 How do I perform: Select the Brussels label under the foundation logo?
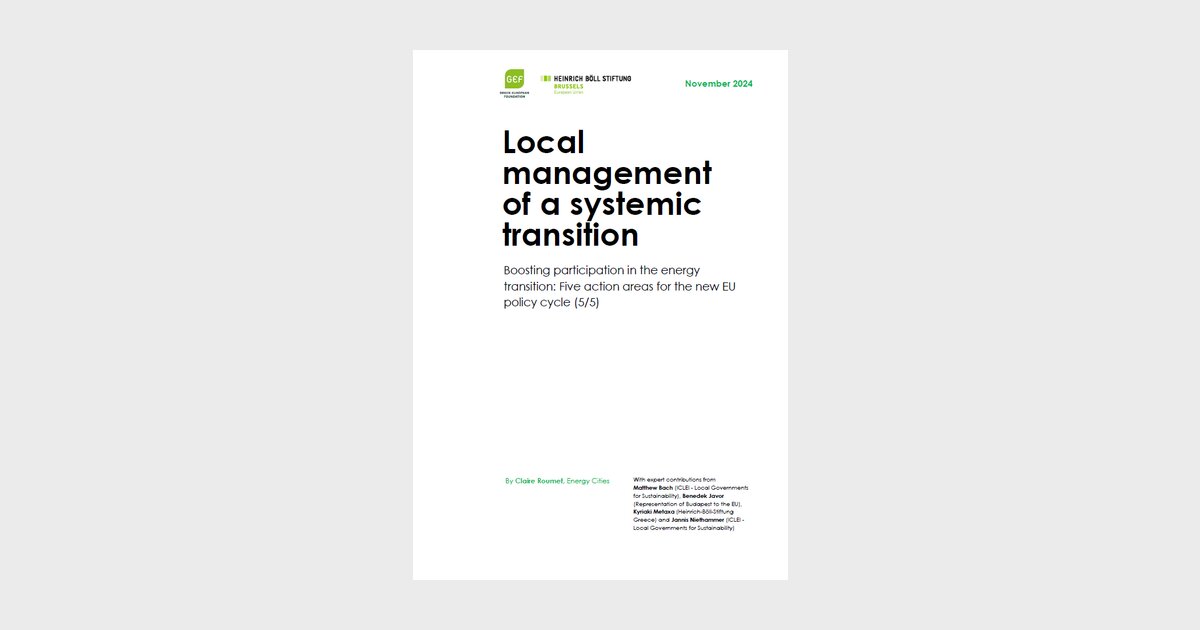(568, 86)
